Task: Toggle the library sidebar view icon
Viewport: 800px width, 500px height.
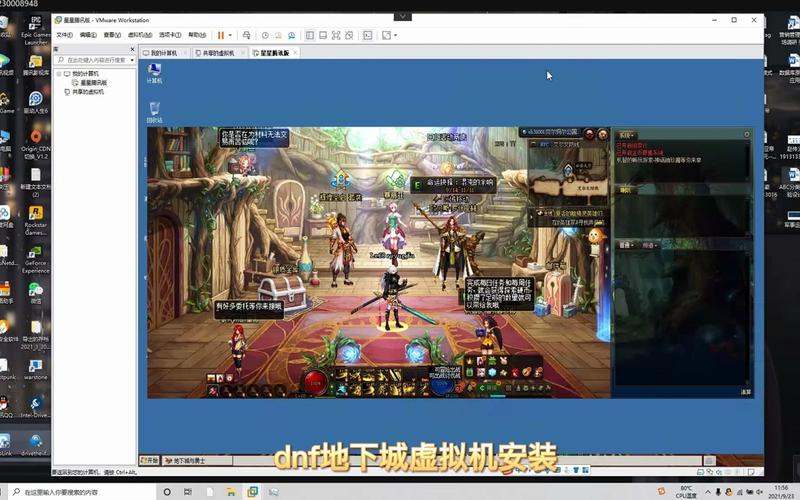Action: click(x=310, y=35)
